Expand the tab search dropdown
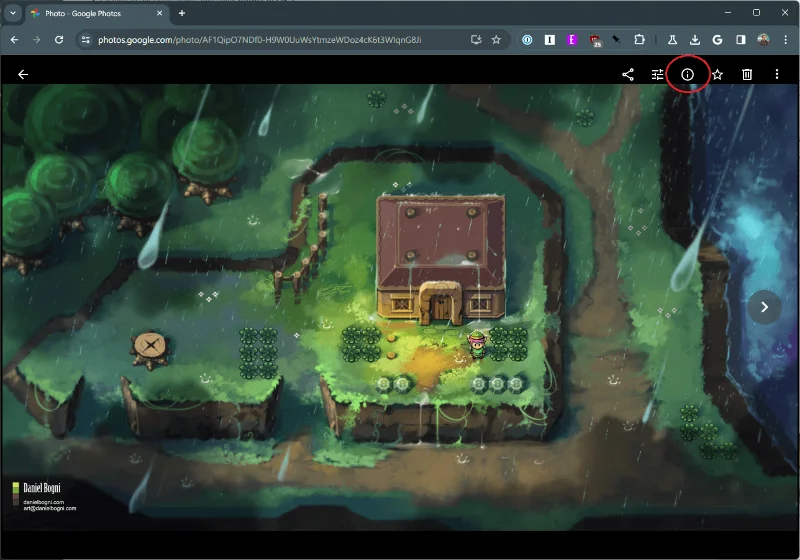 point(13,13)
